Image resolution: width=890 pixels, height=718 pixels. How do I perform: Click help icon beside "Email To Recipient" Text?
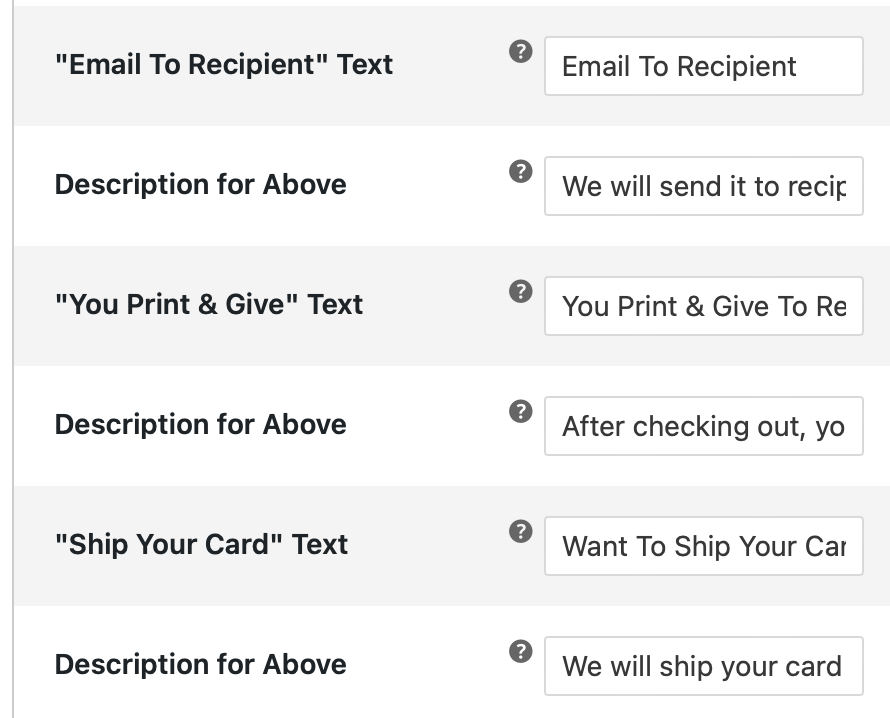click(520, 52)
